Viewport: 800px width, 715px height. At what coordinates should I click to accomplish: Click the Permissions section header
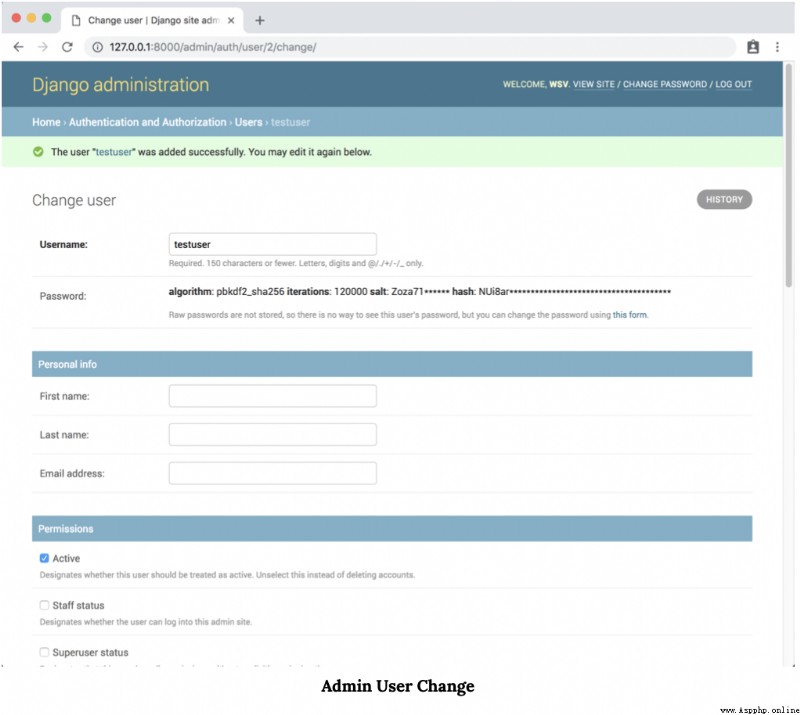392,528
